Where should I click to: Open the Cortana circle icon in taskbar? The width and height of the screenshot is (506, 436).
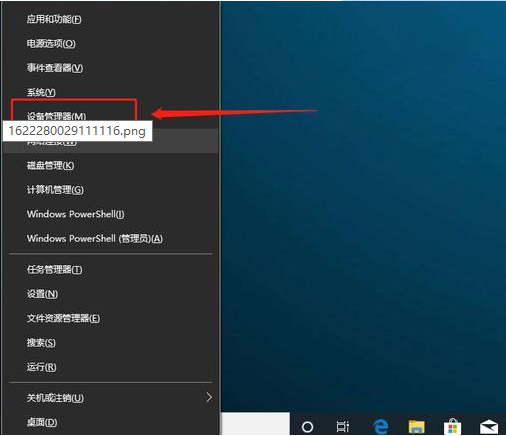click(x=307, y=426)
